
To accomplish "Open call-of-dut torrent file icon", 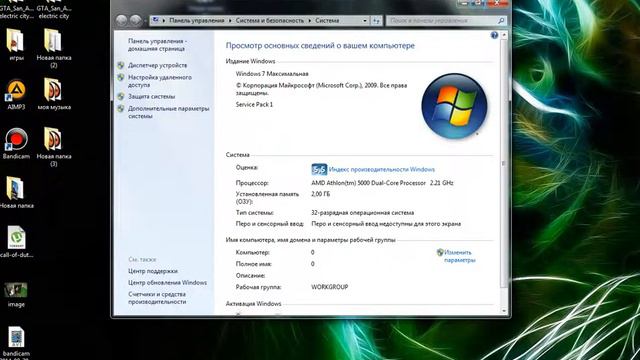I will pyautogui.click(x=16, y=242).
